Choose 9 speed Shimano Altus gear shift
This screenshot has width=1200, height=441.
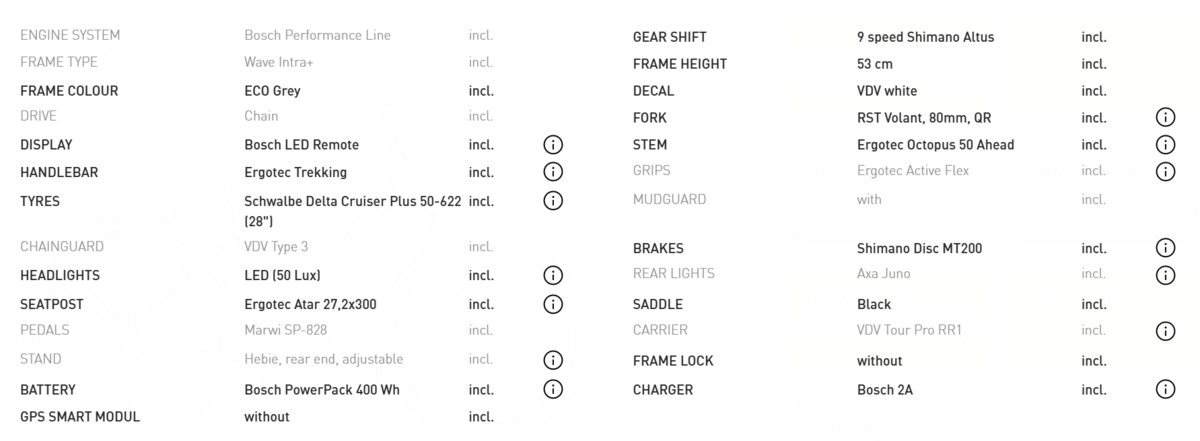click(925, 38)
